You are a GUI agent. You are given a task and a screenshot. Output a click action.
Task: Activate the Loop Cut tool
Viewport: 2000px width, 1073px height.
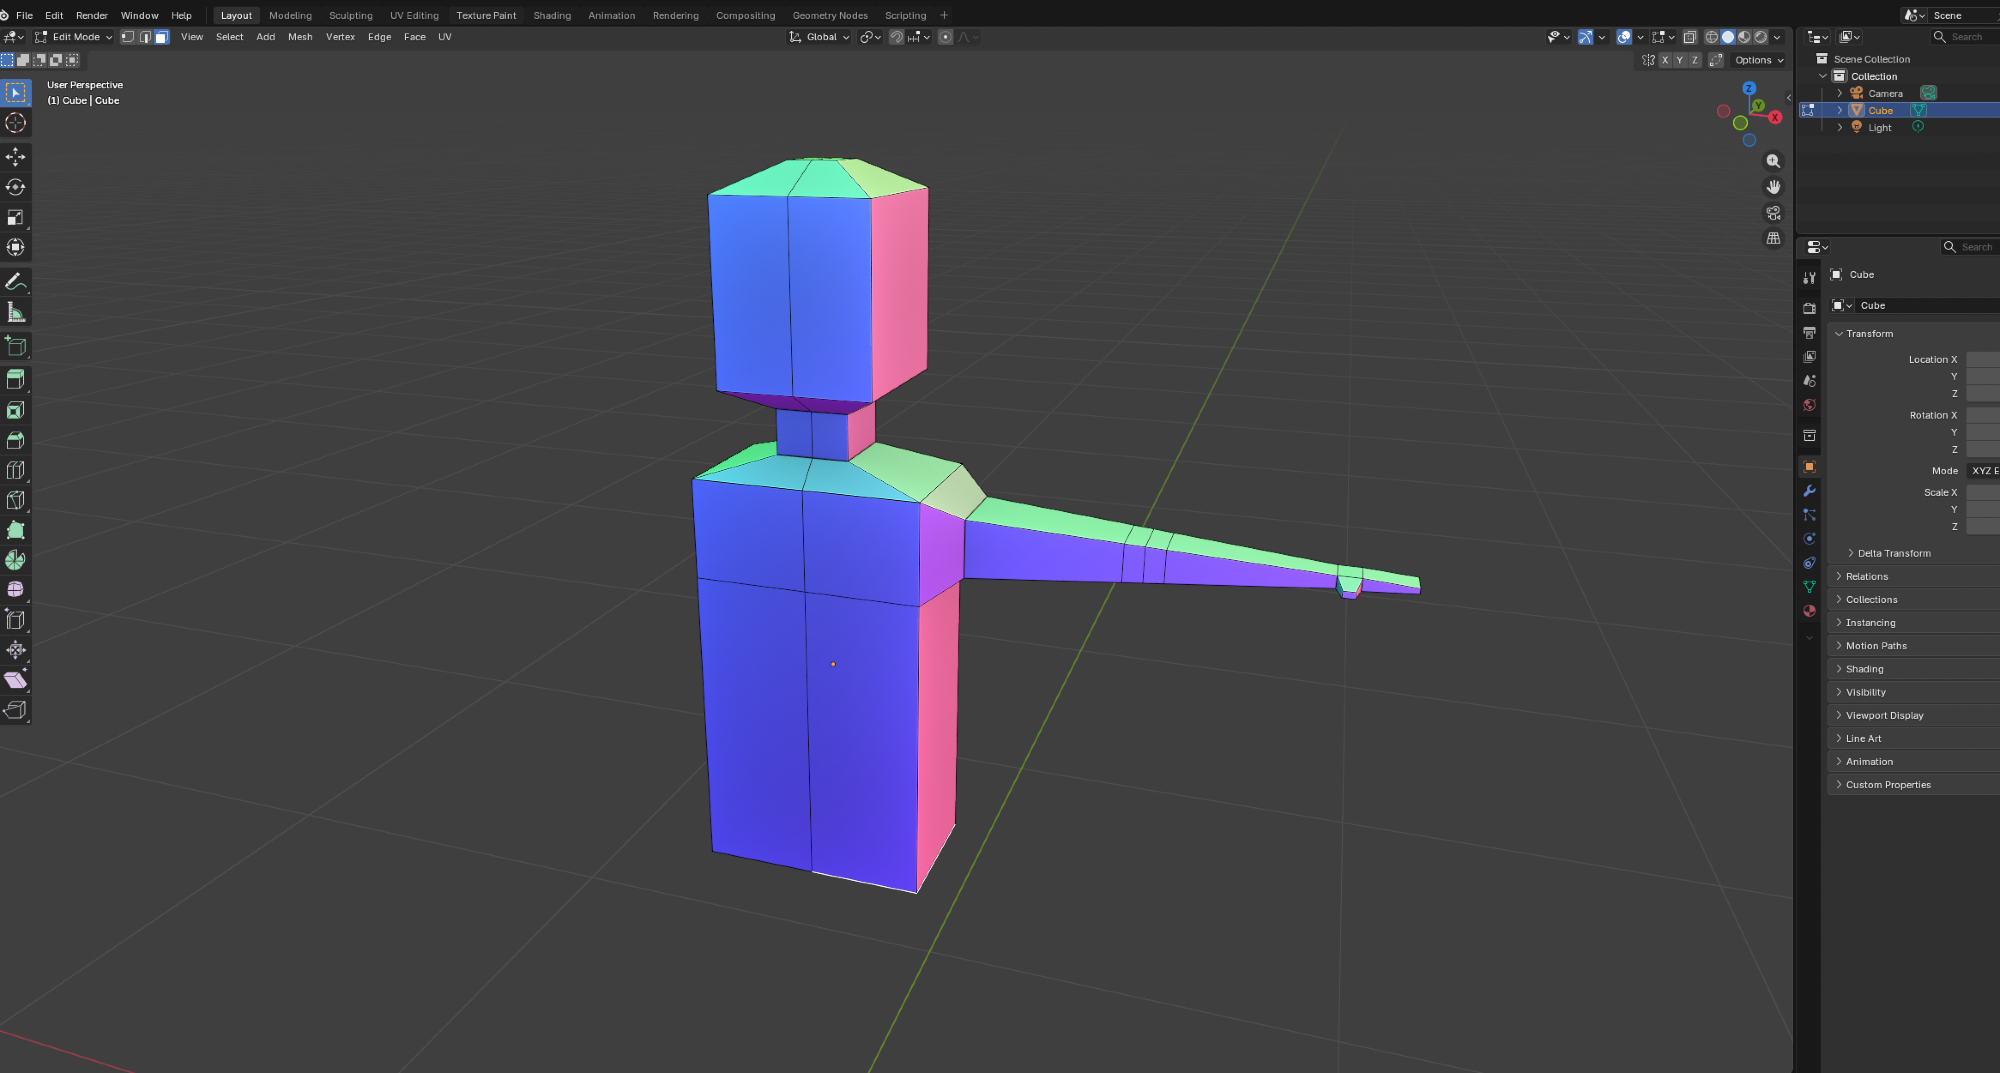click(x=16, y=470)
